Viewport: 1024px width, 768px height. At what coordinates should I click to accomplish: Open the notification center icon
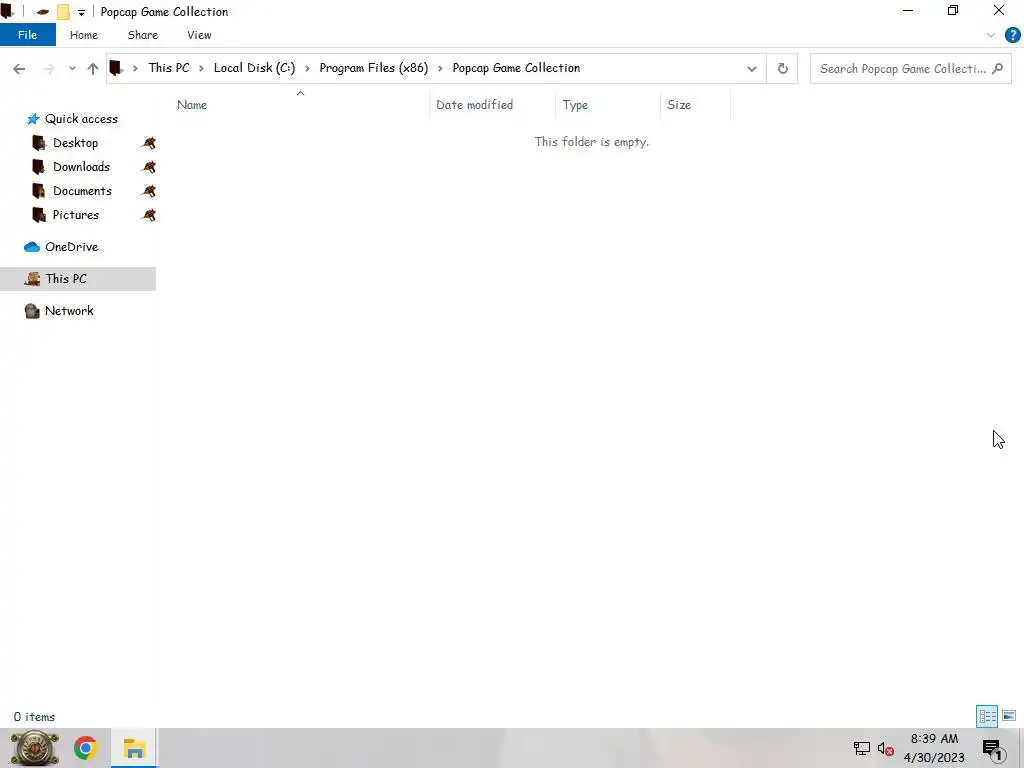tap(992, 749)
